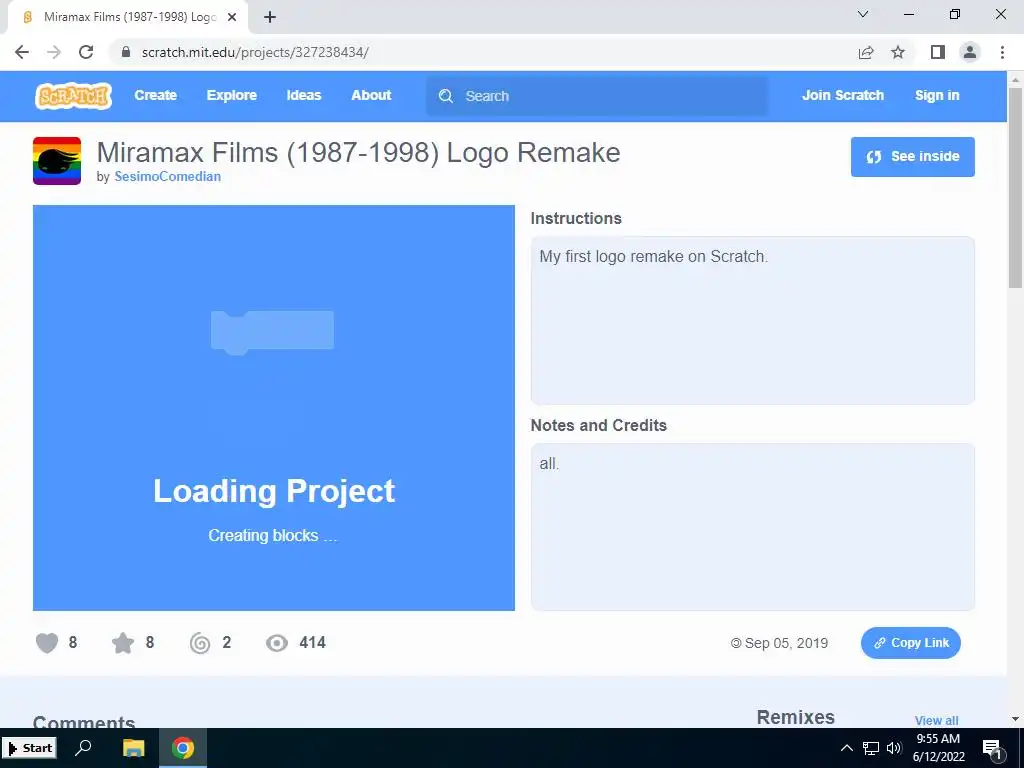Click Sign in link
This screenshot has height=768, width=1024.
(936, 95)
